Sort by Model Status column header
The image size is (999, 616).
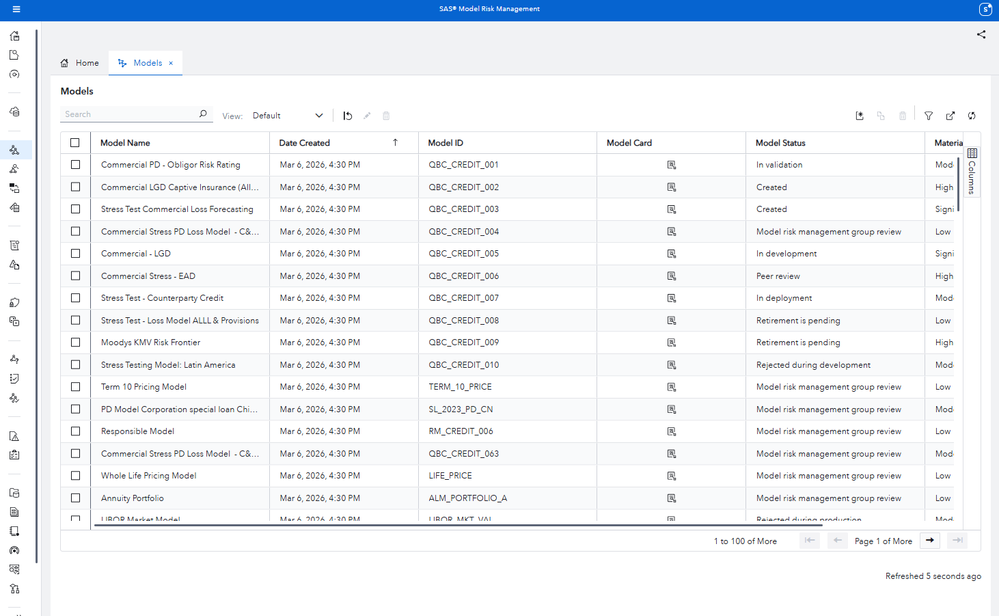point(780,143)
